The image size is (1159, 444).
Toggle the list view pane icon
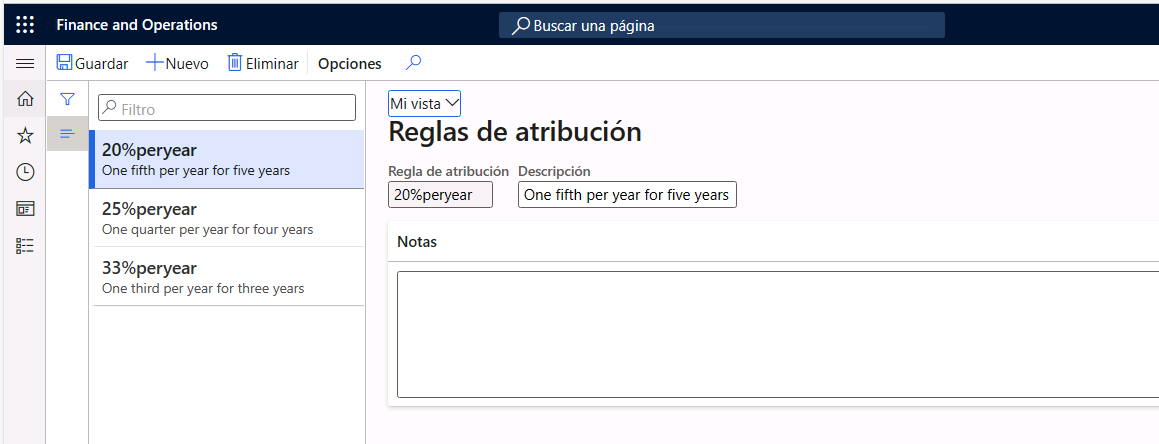click(x=67, y=134)
